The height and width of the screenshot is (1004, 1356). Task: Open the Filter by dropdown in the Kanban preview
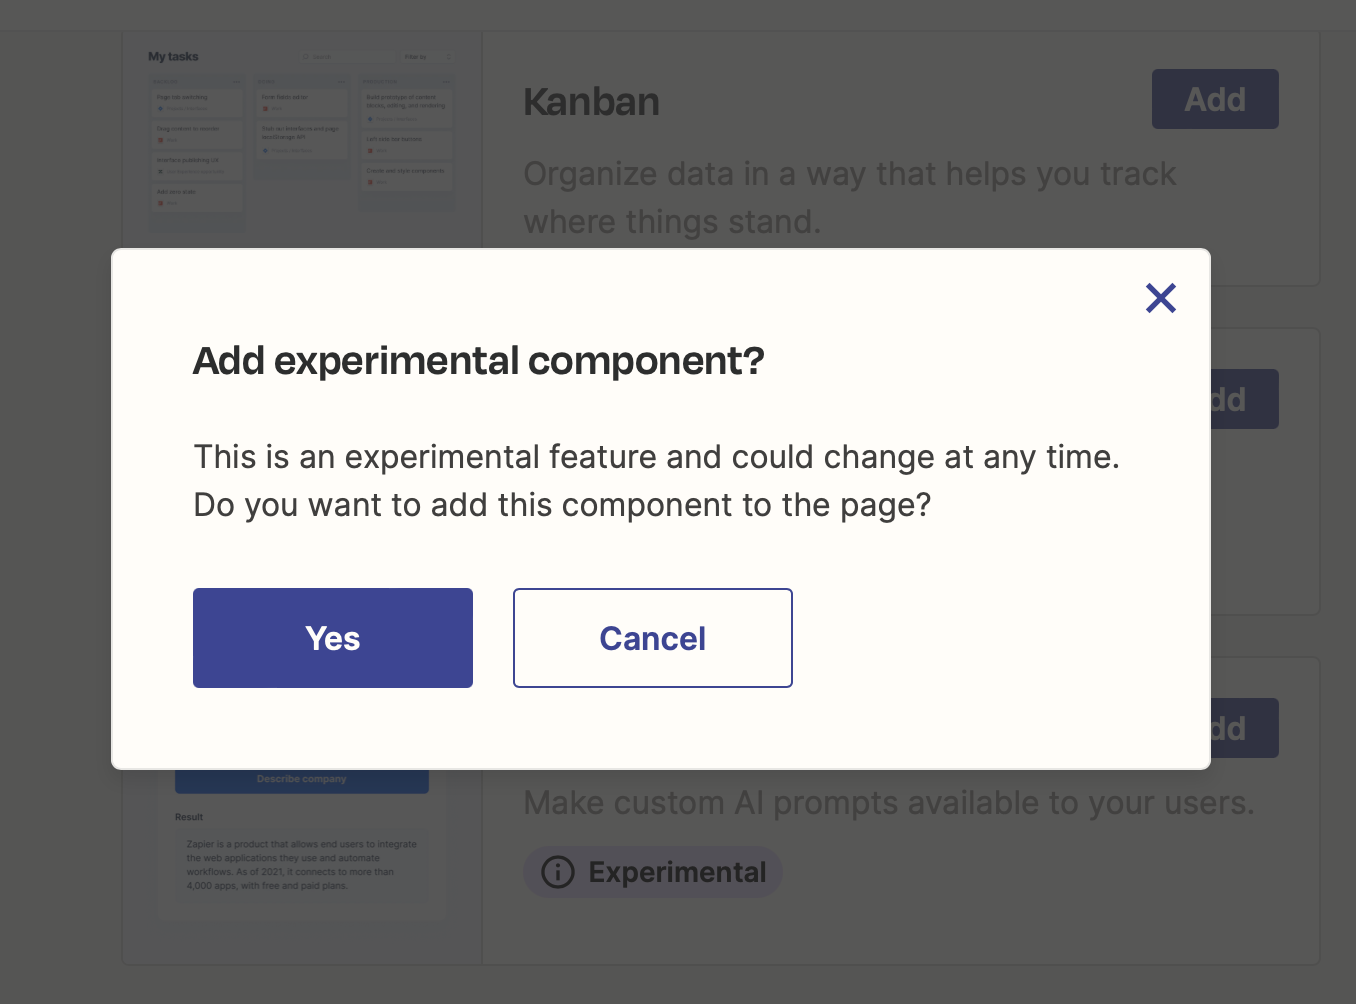pos(427,57)
